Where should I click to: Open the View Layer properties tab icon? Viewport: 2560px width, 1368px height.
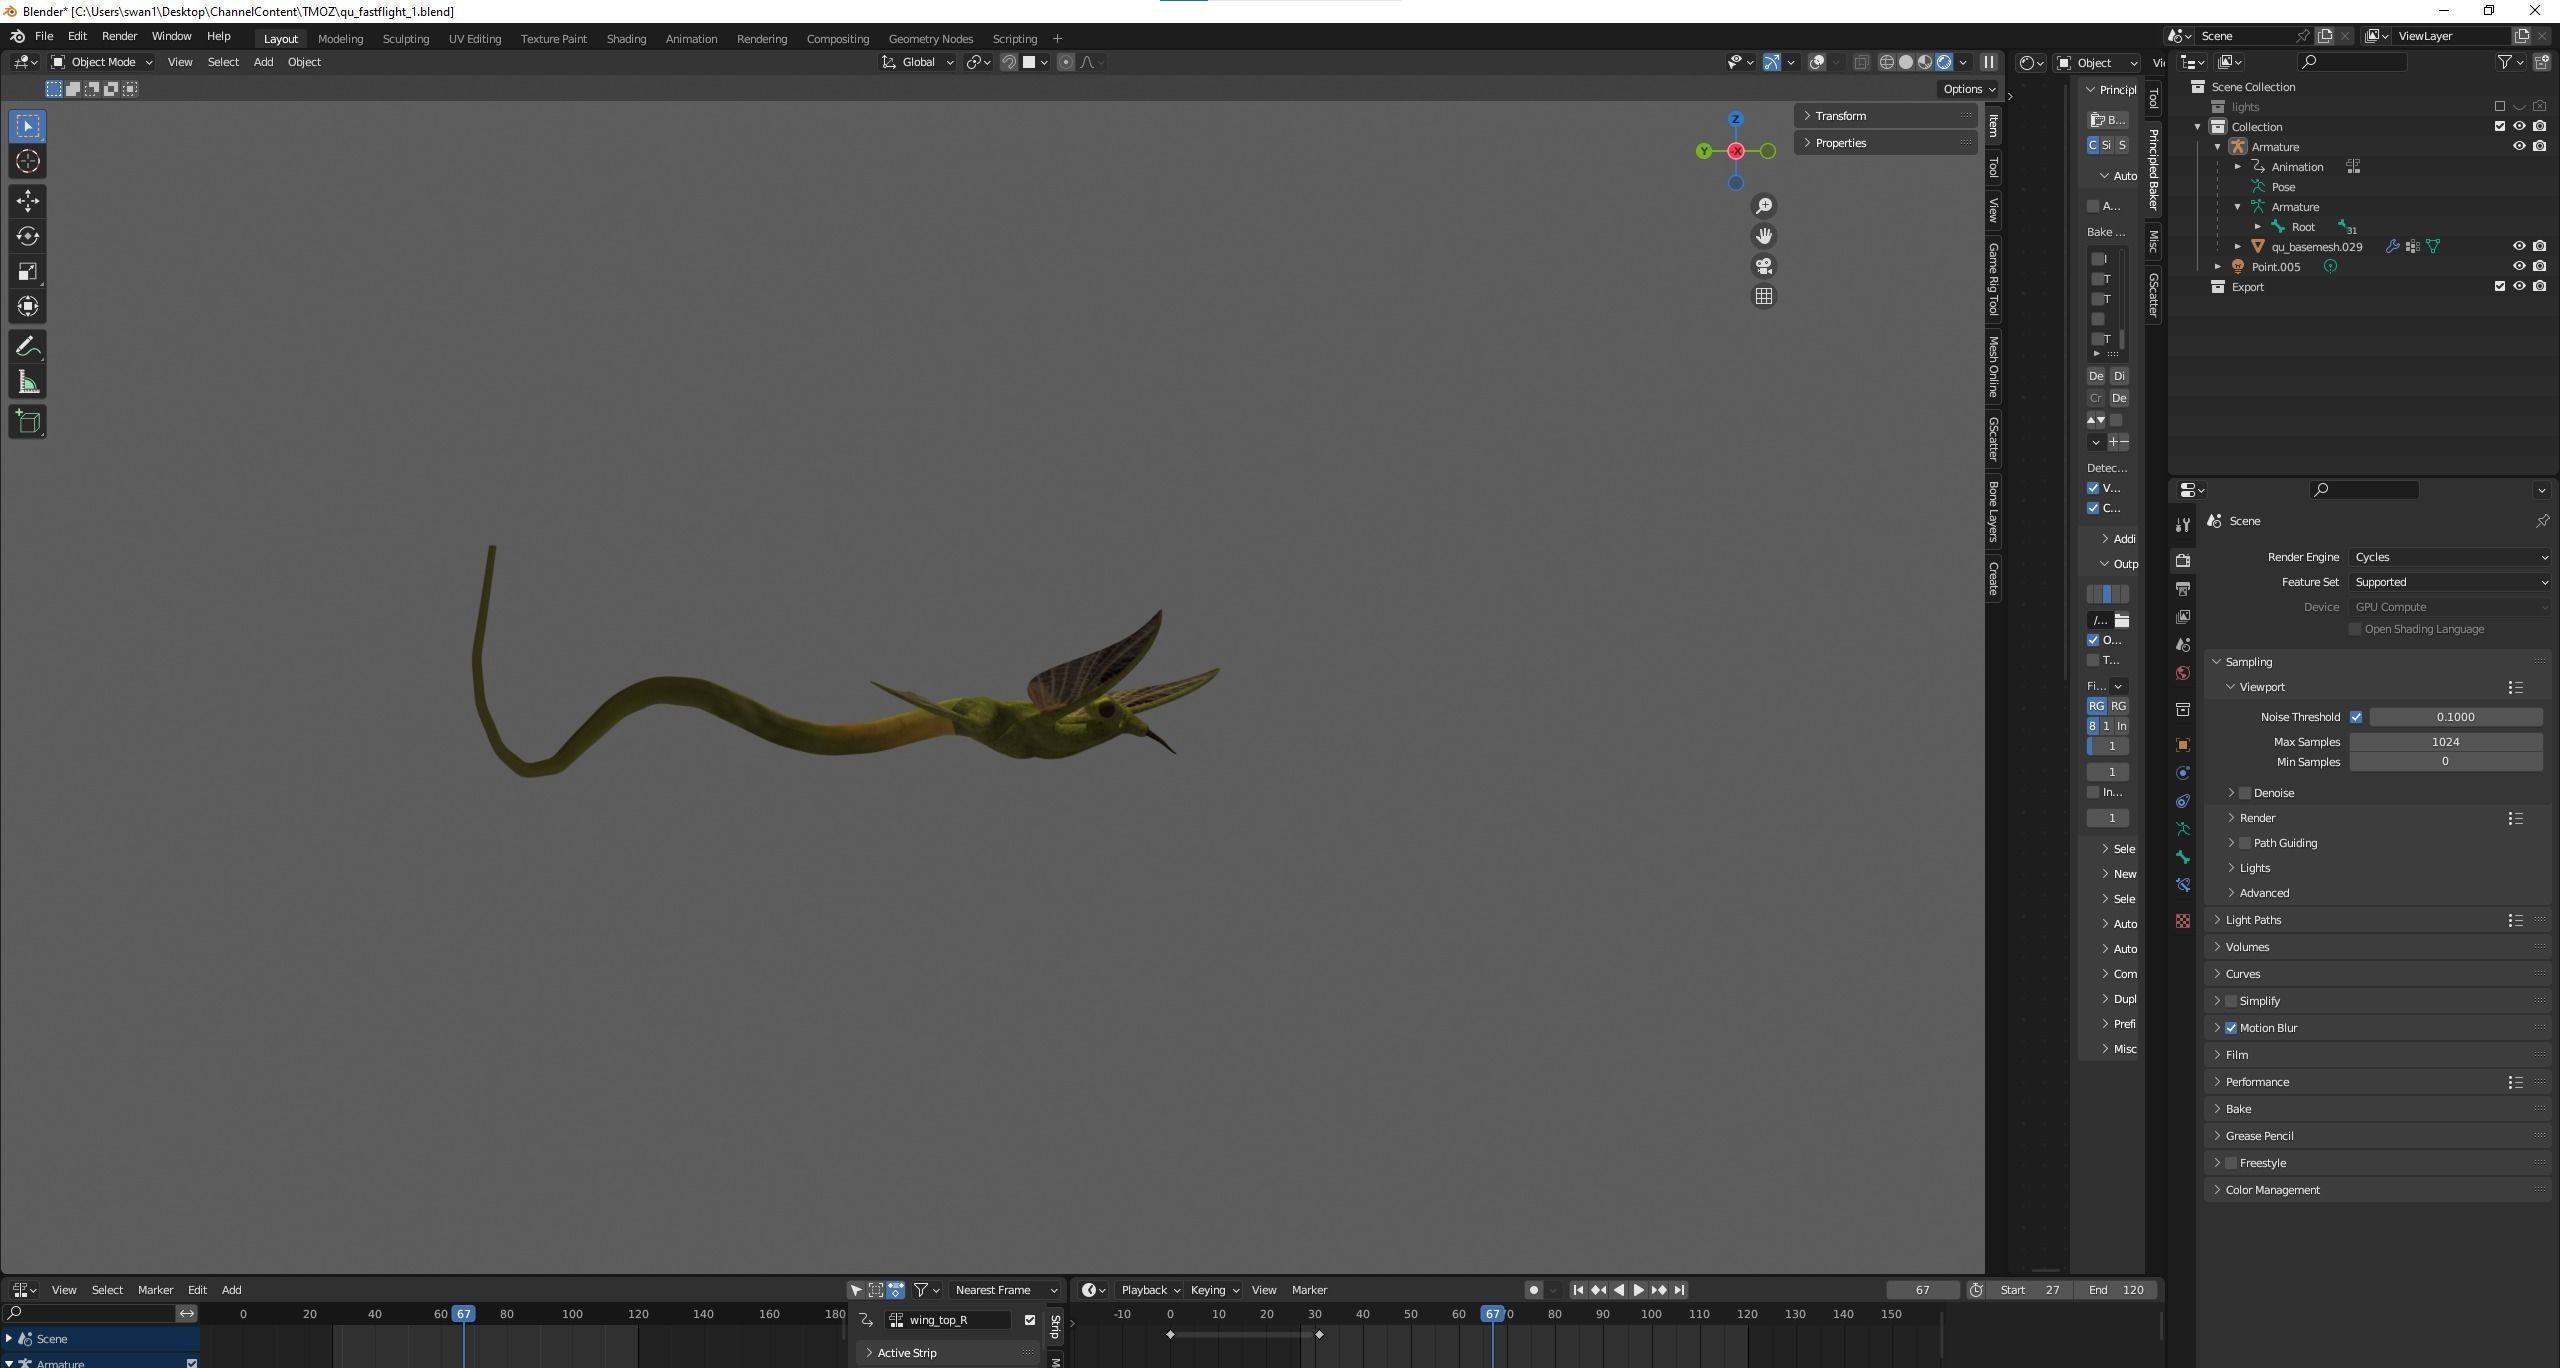(2183, 617)
